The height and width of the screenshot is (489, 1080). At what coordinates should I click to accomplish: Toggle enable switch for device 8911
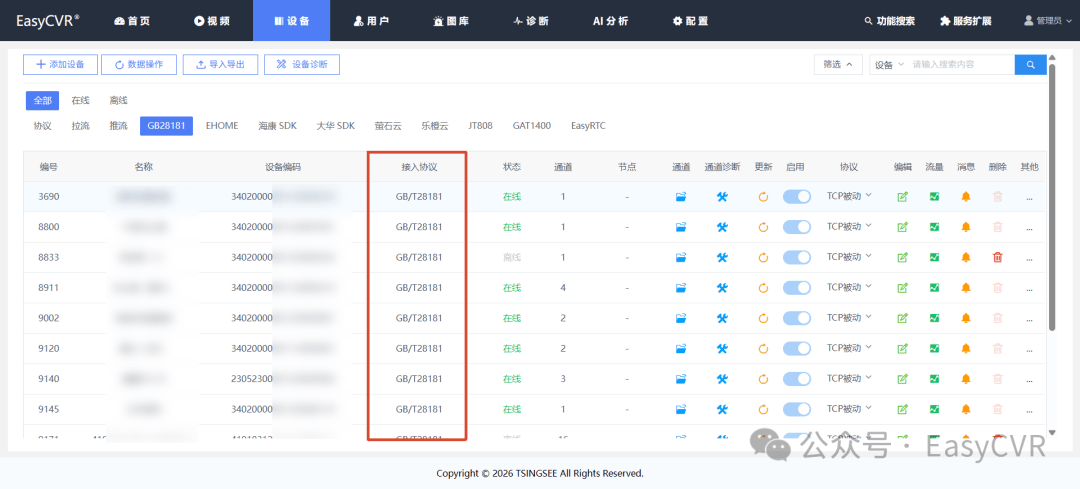click(x=797, y=288)
